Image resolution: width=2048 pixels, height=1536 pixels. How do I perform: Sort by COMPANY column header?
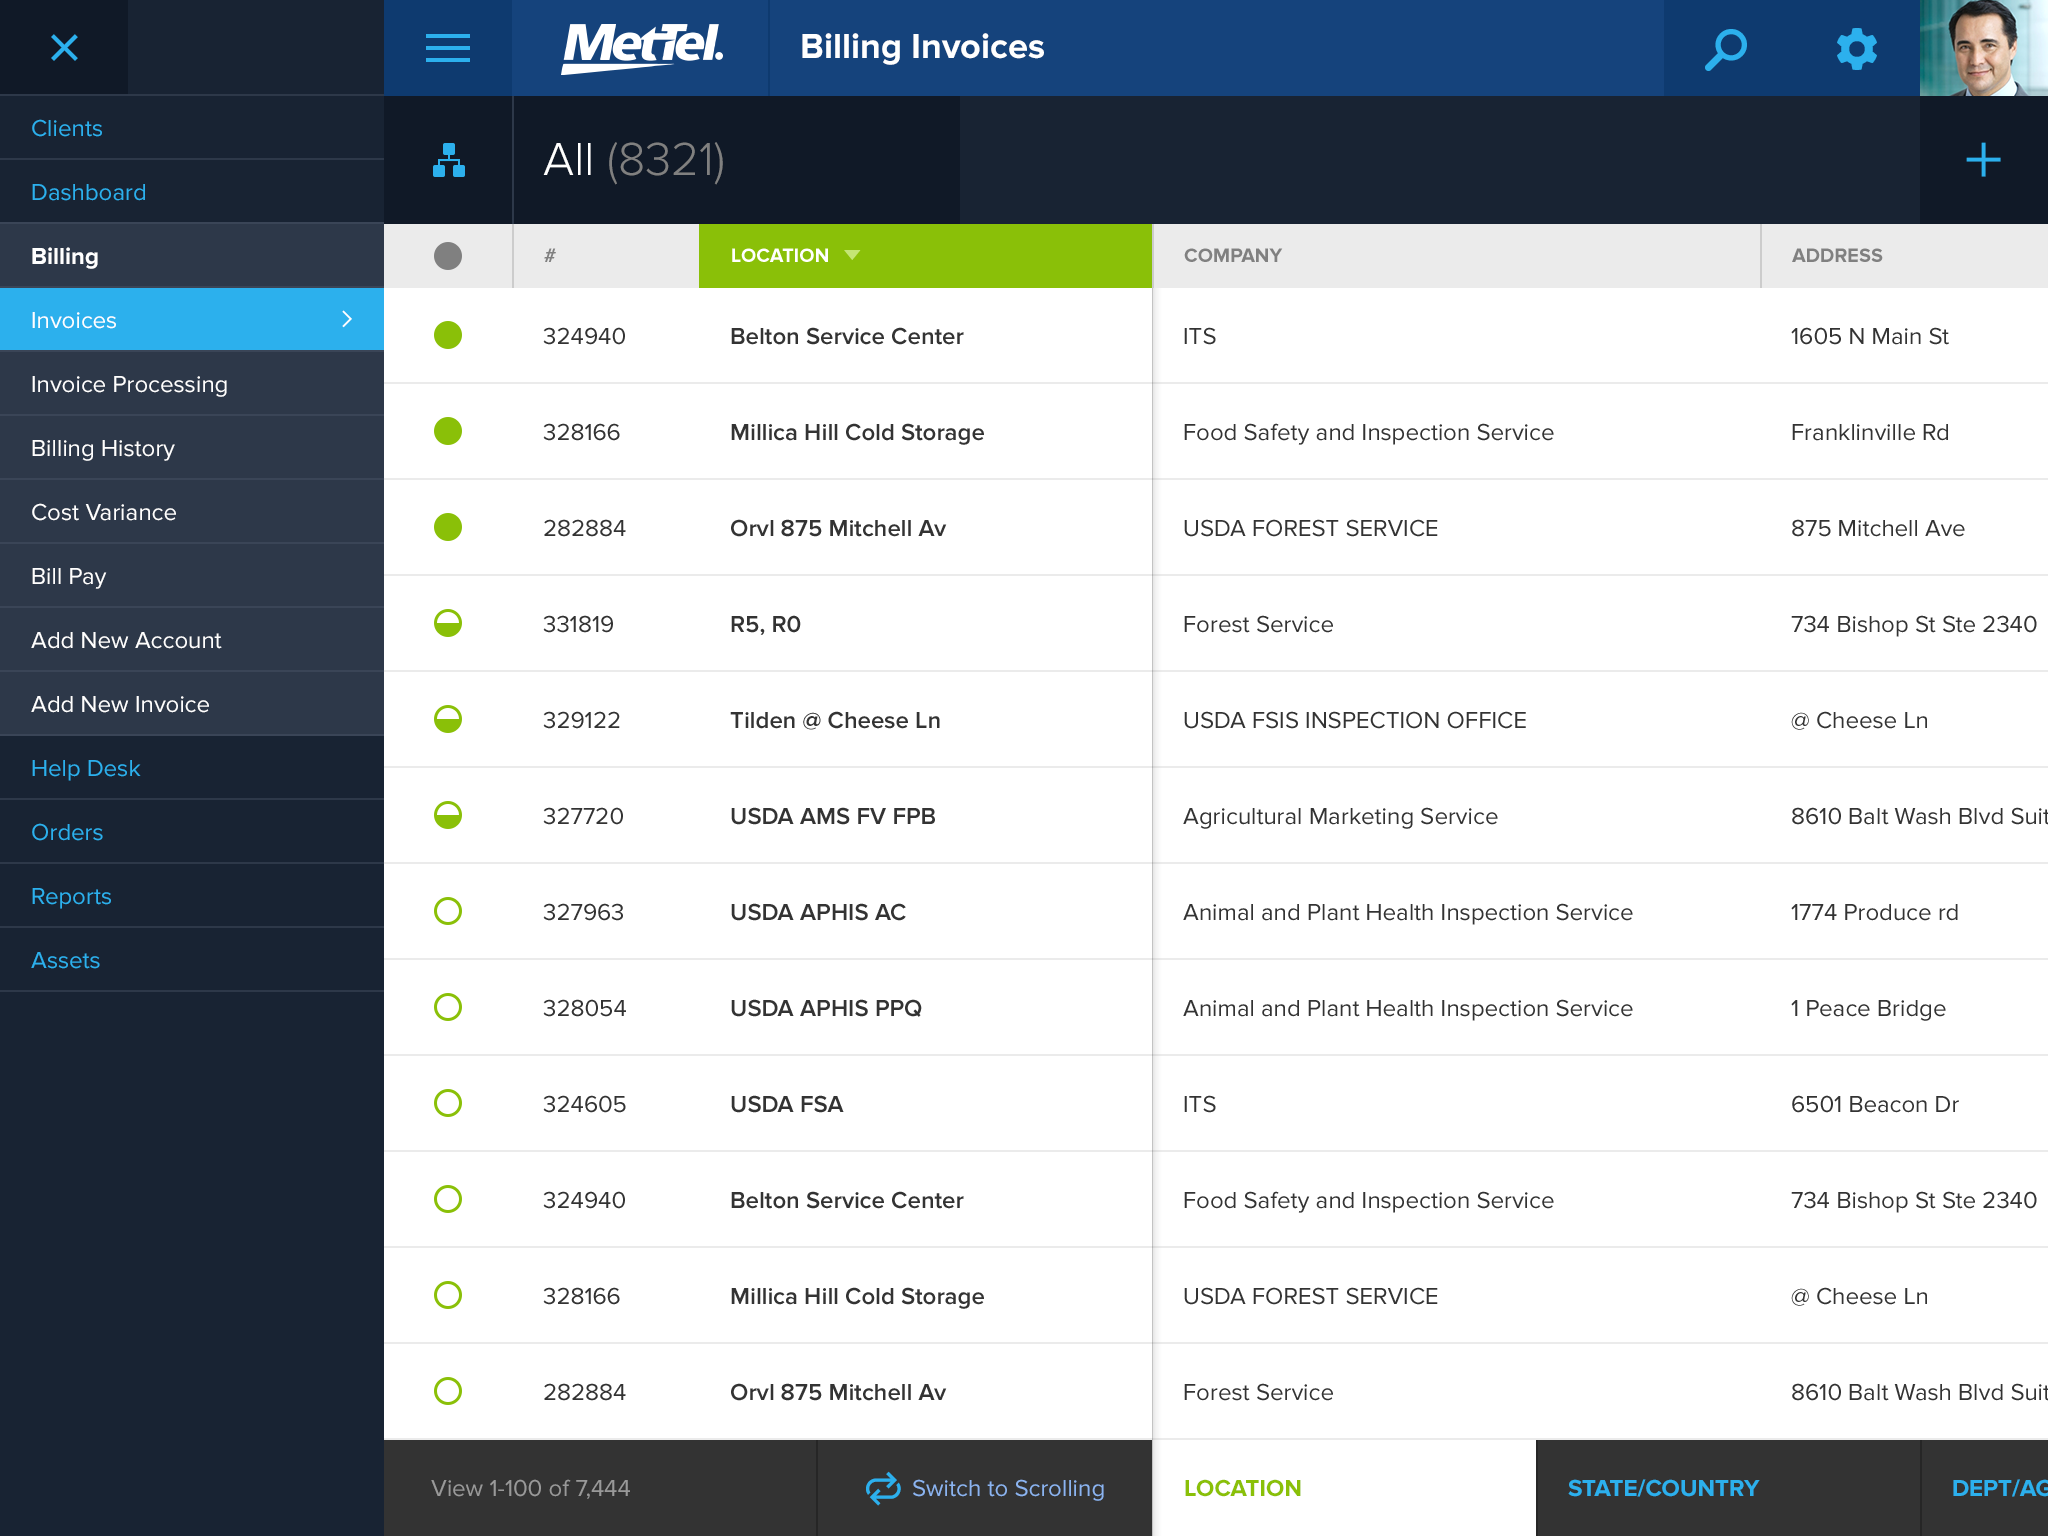(1232, 255)
